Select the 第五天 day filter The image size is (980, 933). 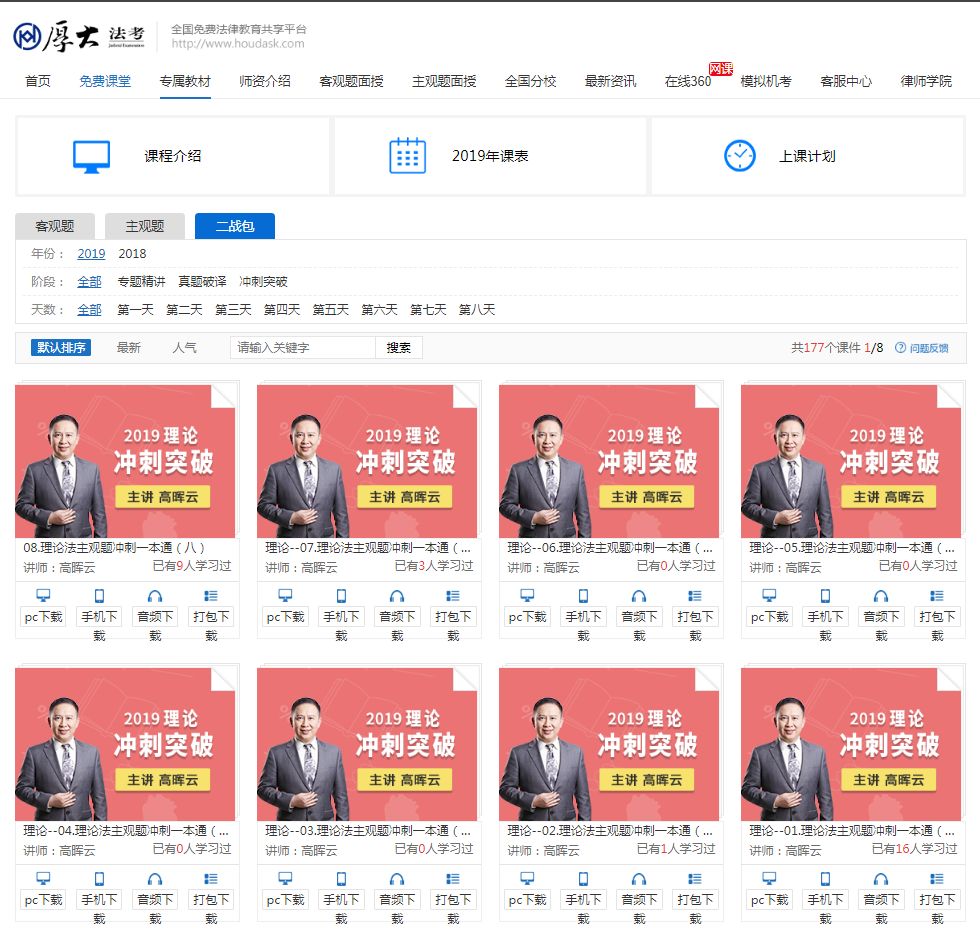click(331, 309)
